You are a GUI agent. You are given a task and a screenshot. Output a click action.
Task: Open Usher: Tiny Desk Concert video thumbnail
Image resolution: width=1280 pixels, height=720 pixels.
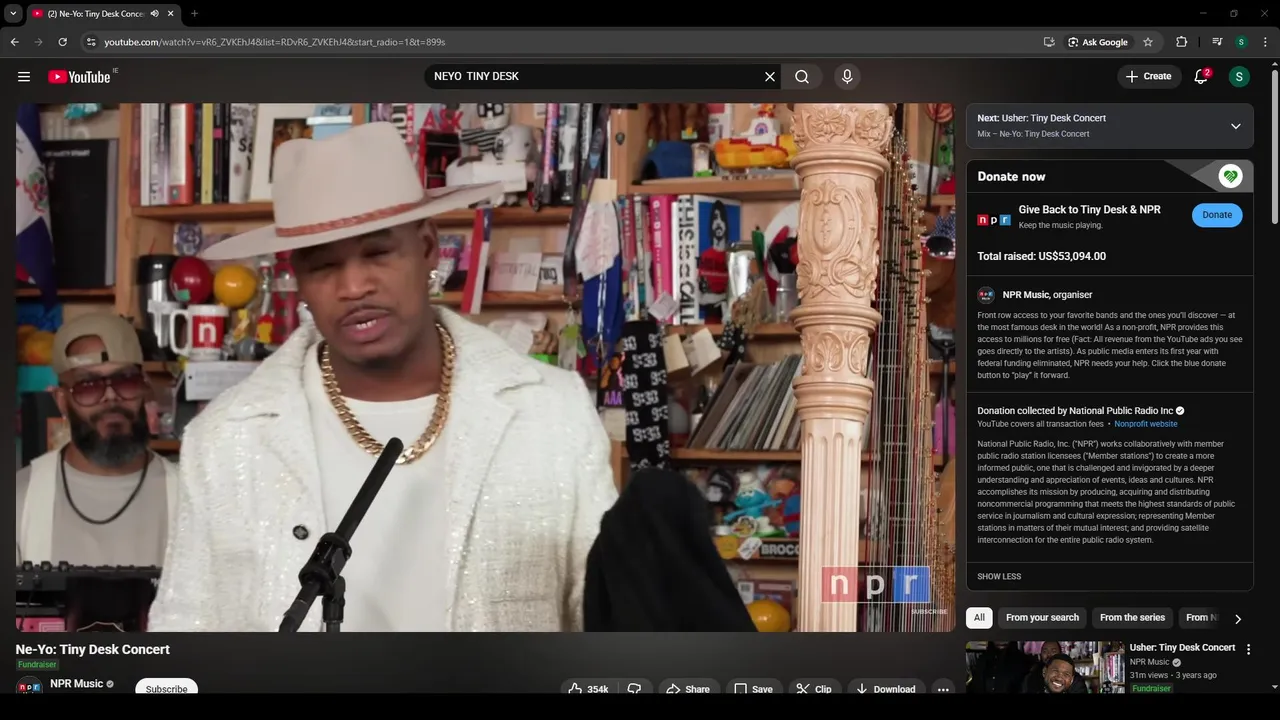(1045, 667)
